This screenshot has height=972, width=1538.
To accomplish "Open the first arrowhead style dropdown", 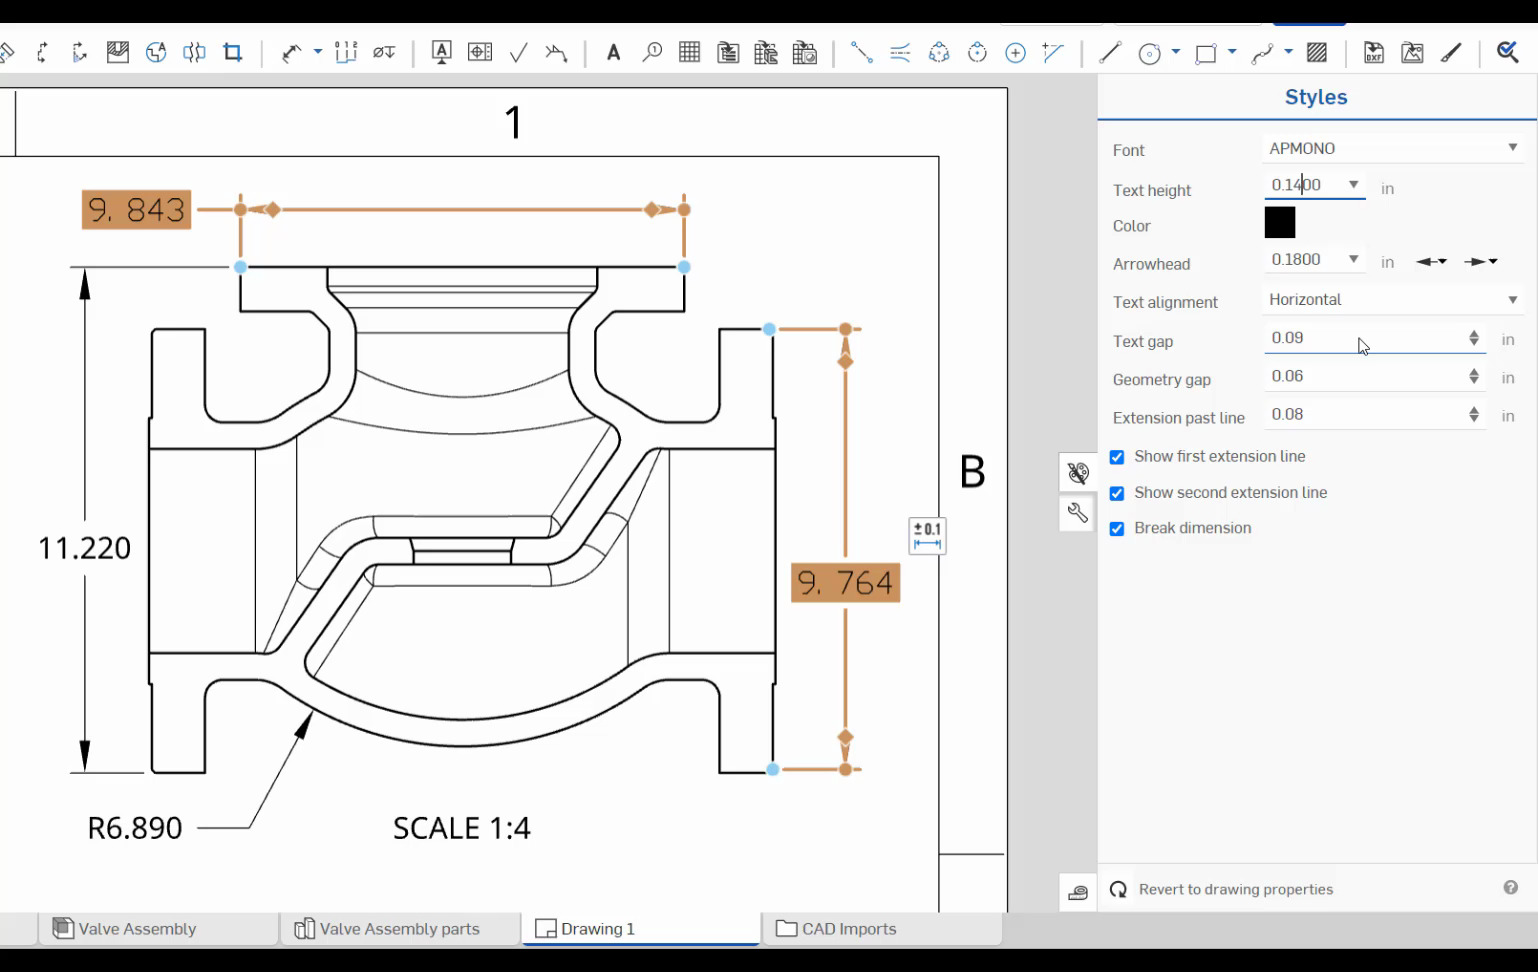I will coord(1431,261).
